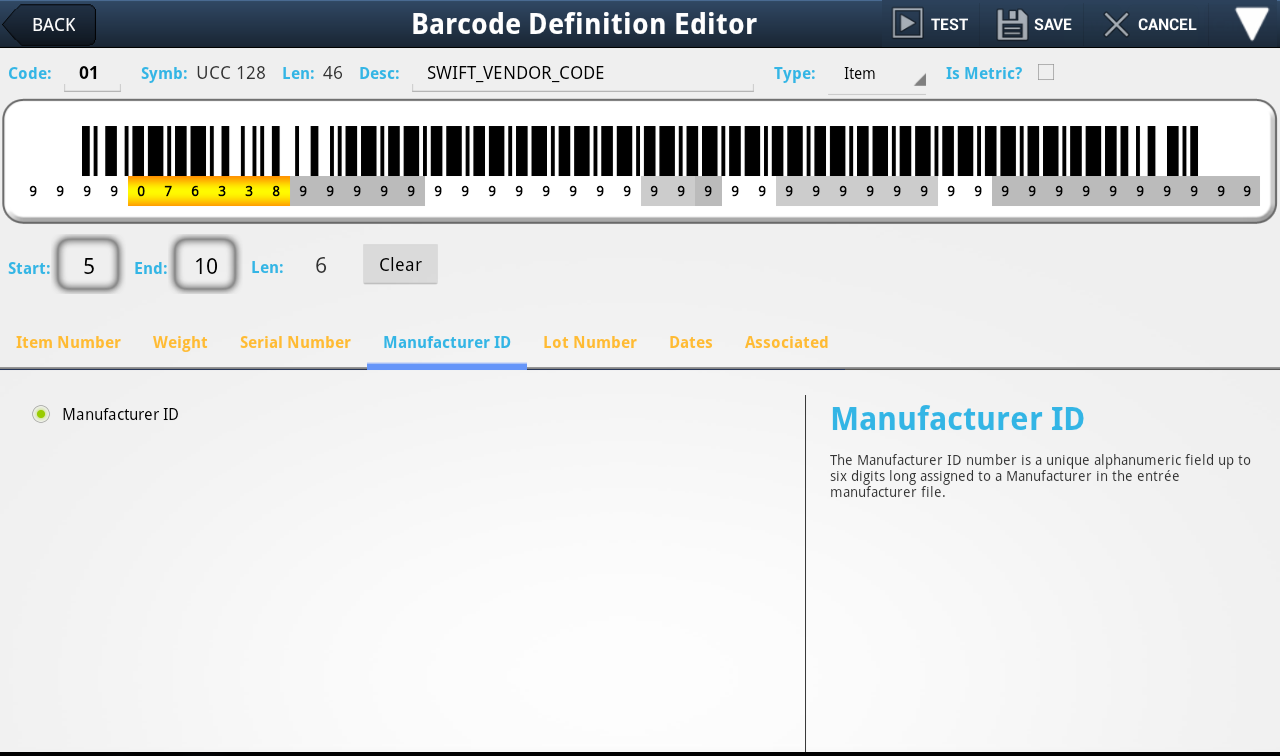Image resolution: width=1280 pixels, height=756 pixels.
Task: Click the yellow highlighted barcode digit 0
Action: click(141, 191)
